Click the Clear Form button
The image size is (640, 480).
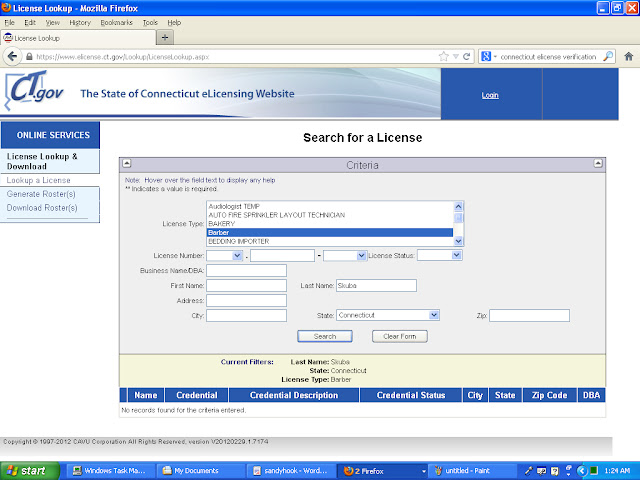coord(400,336)
